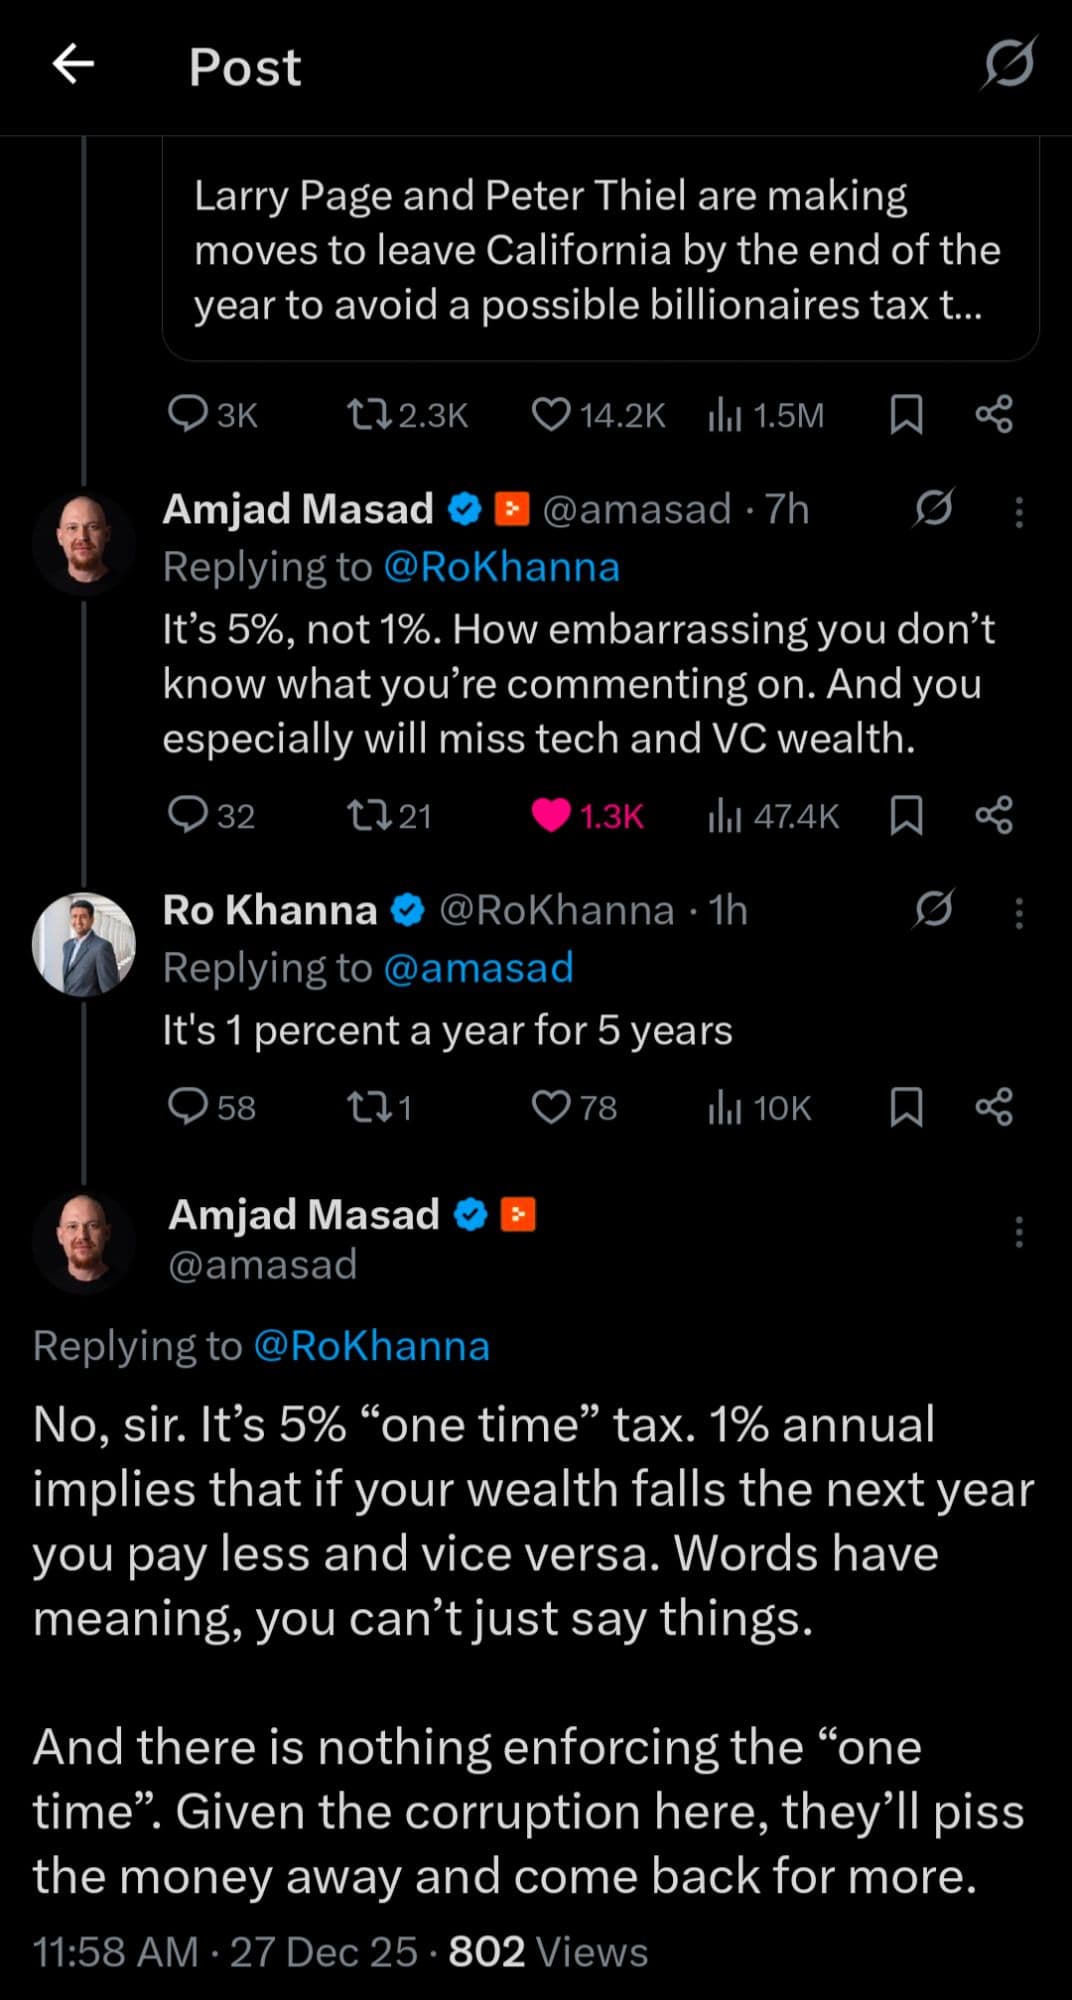This screenshot has height=2000, width=1072.
Task: Open the quoted Larry Page and Peter Thiel post
Action: 600,250
